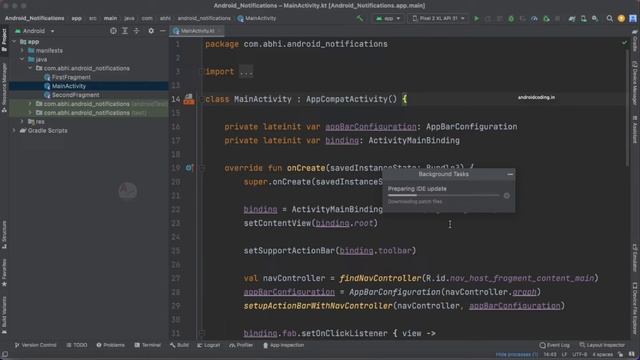640x360 pixels.
Task: Start debugging with the green bug icon
Action: [511, 18]
